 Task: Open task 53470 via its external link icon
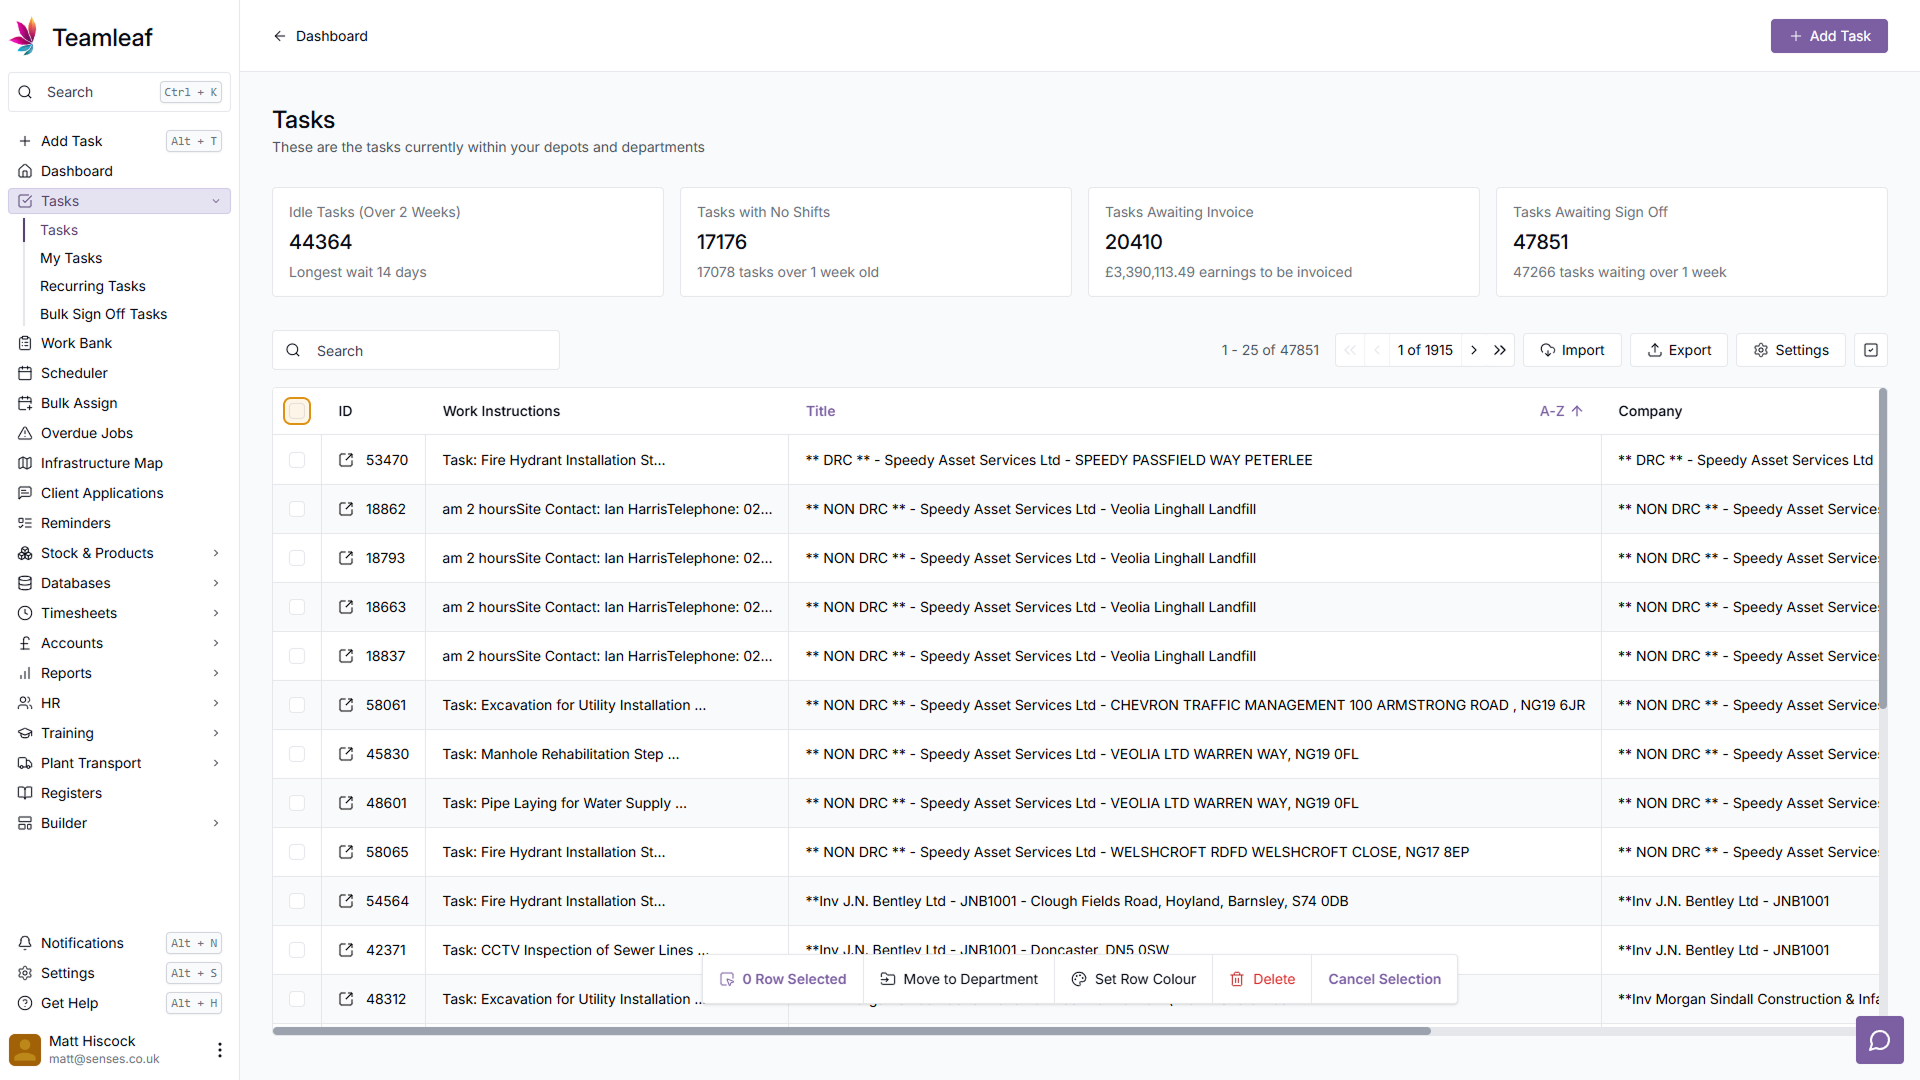(346, 460)
